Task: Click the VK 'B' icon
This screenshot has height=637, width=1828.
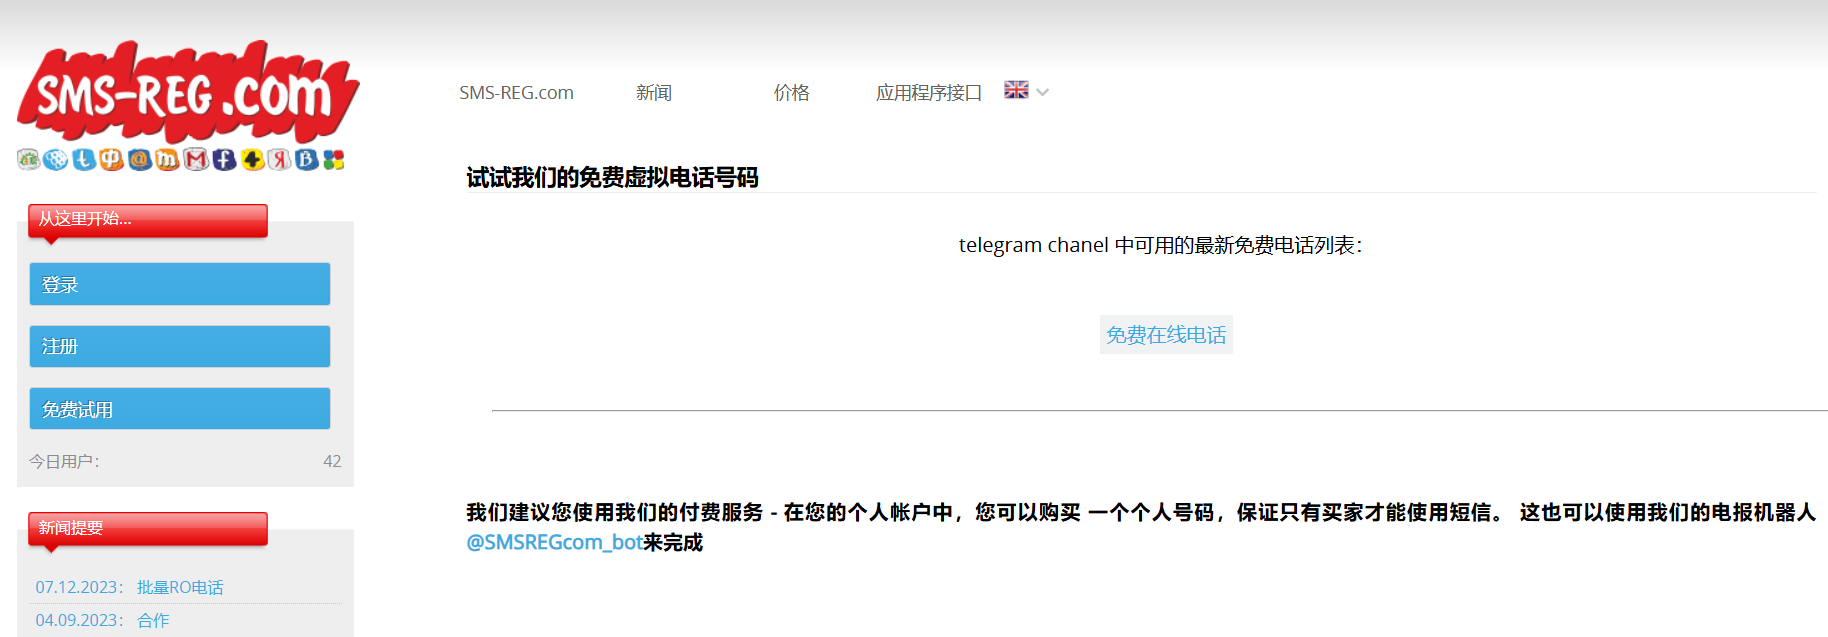Action: [x=306, y=159]
